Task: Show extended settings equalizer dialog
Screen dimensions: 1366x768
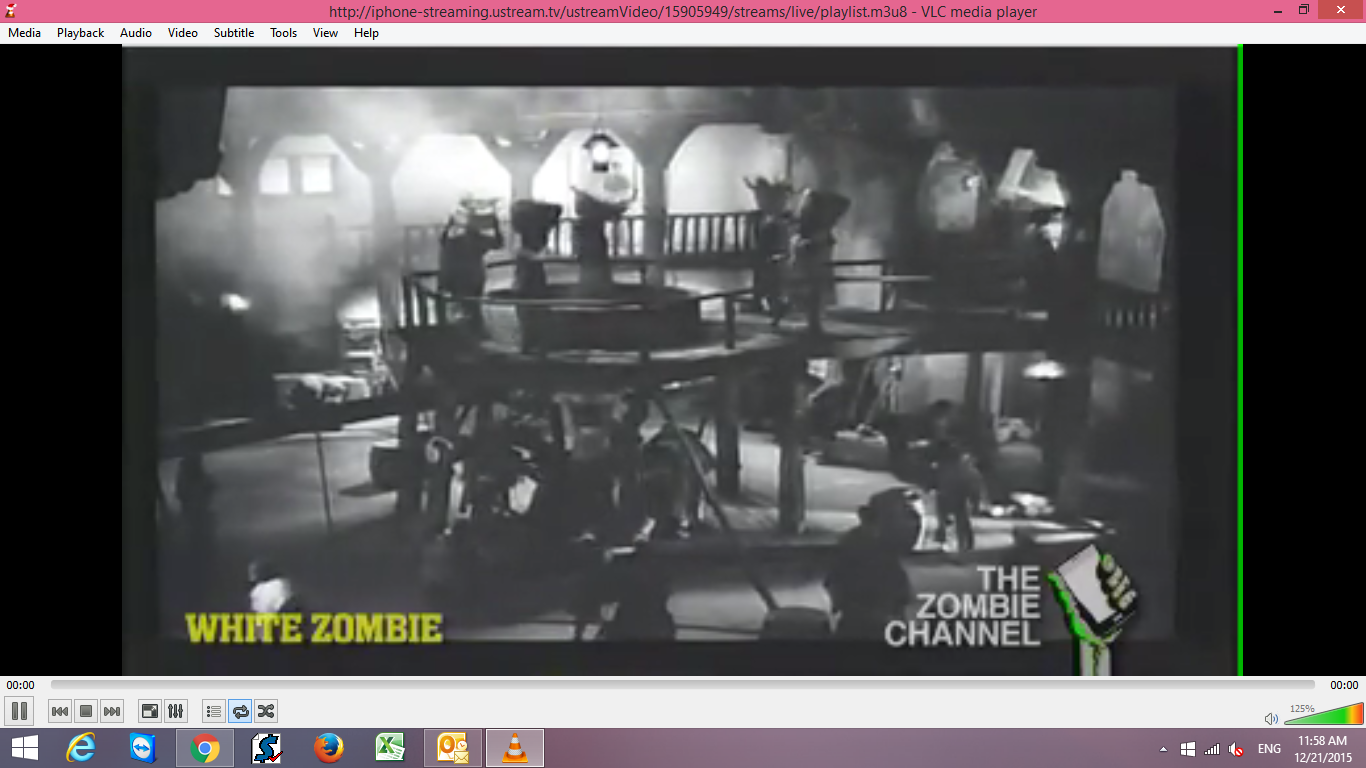Action: (175, 711)
